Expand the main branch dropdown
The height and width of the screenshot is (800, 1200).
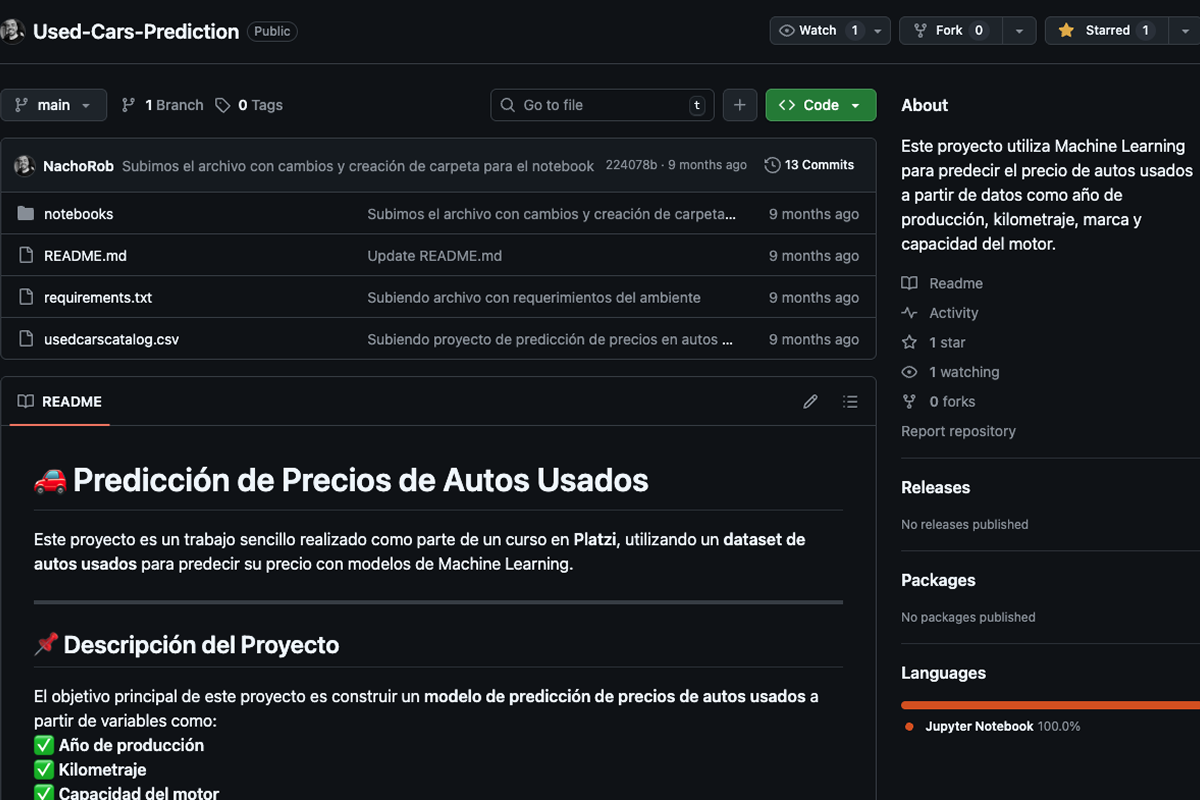tap(54, 105)
